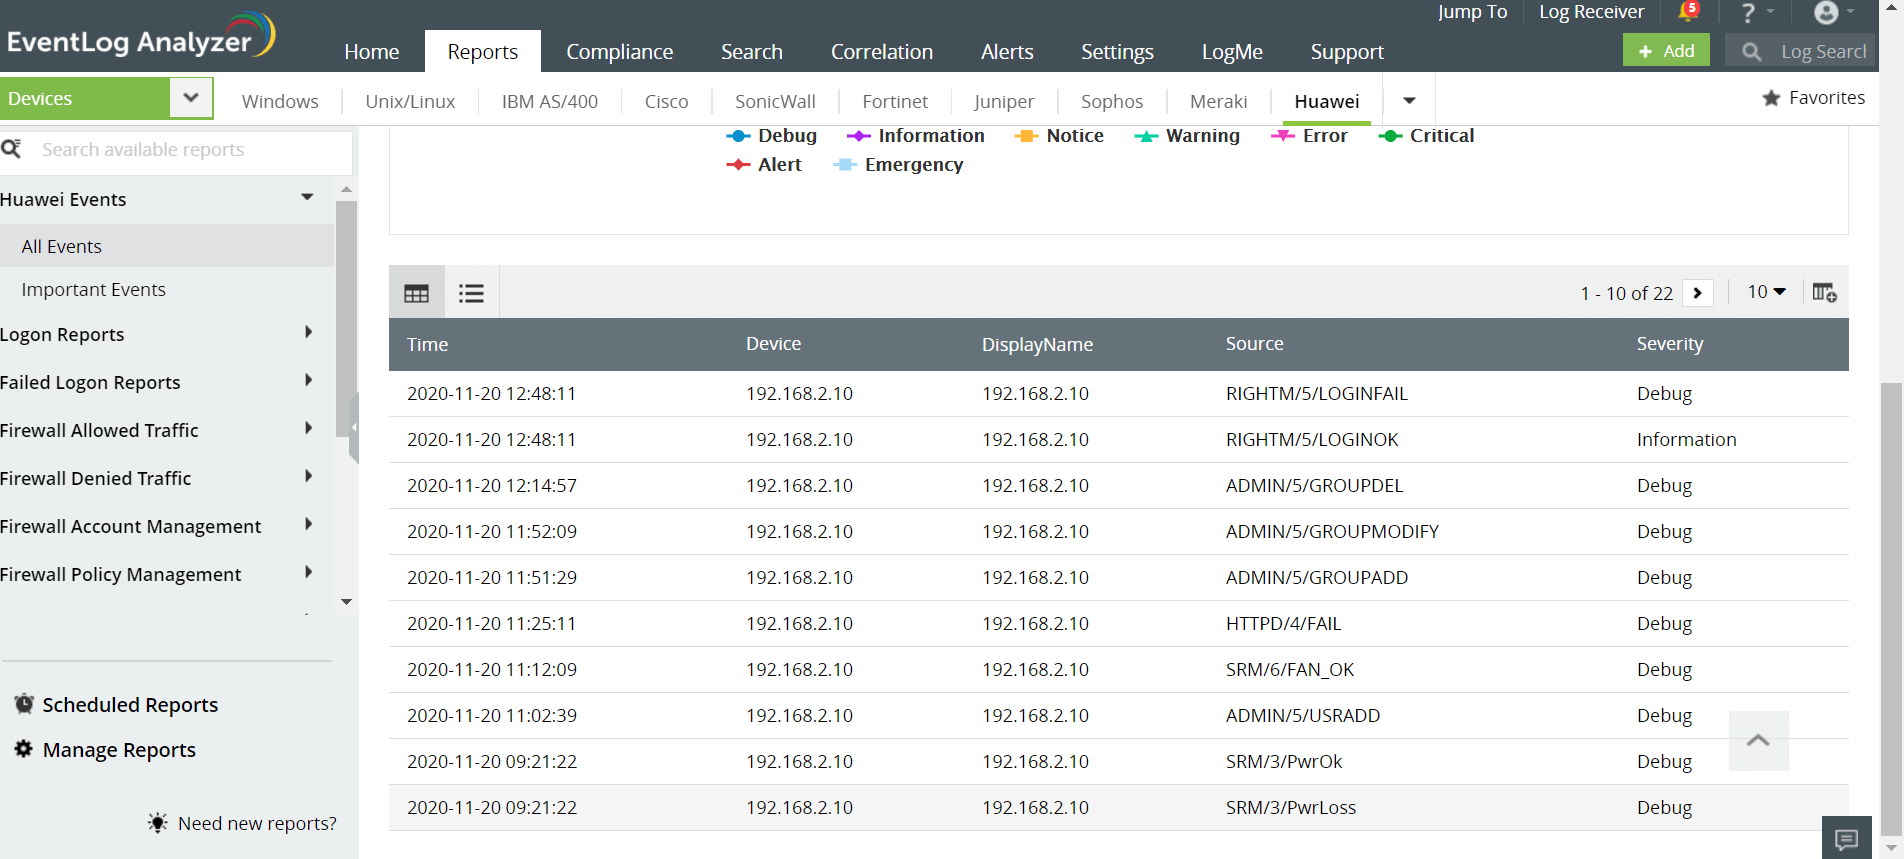Click the report search magnifier icon
Screen dimensions: 1904x859
click(12, 149)
